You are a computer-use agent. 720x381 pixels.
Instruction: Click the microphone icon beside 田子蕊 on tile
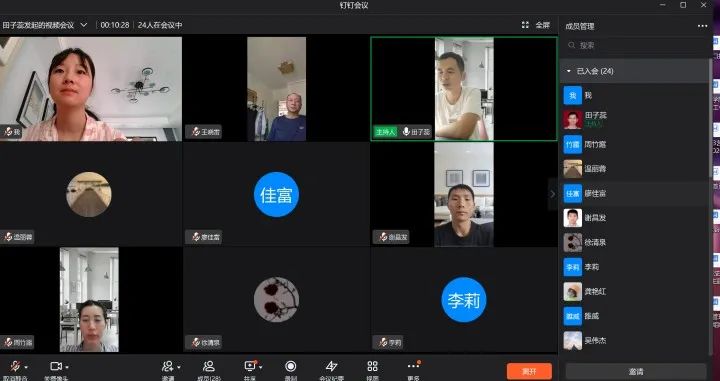[x=406, y=132]
